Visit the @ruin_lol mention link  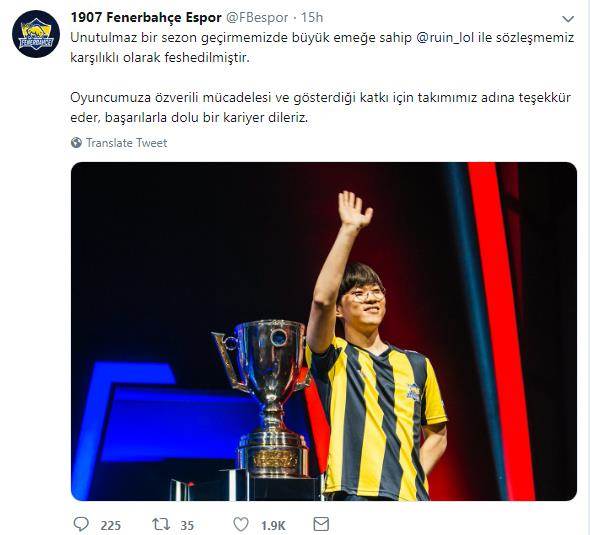coord(445,38)
